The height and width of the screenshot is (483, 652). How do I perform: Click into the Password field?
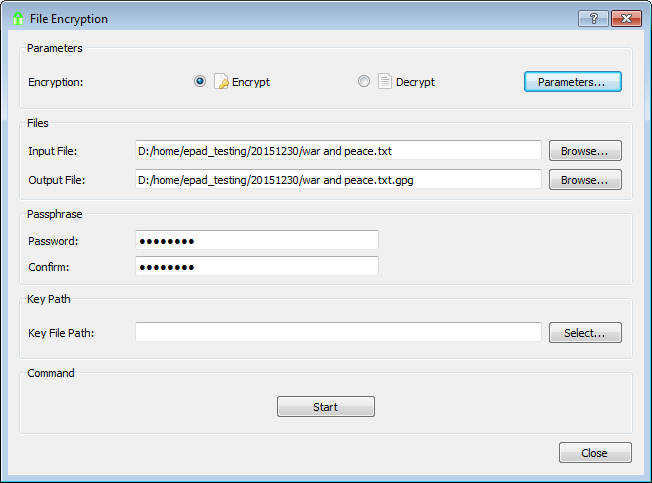pos(257,240)
